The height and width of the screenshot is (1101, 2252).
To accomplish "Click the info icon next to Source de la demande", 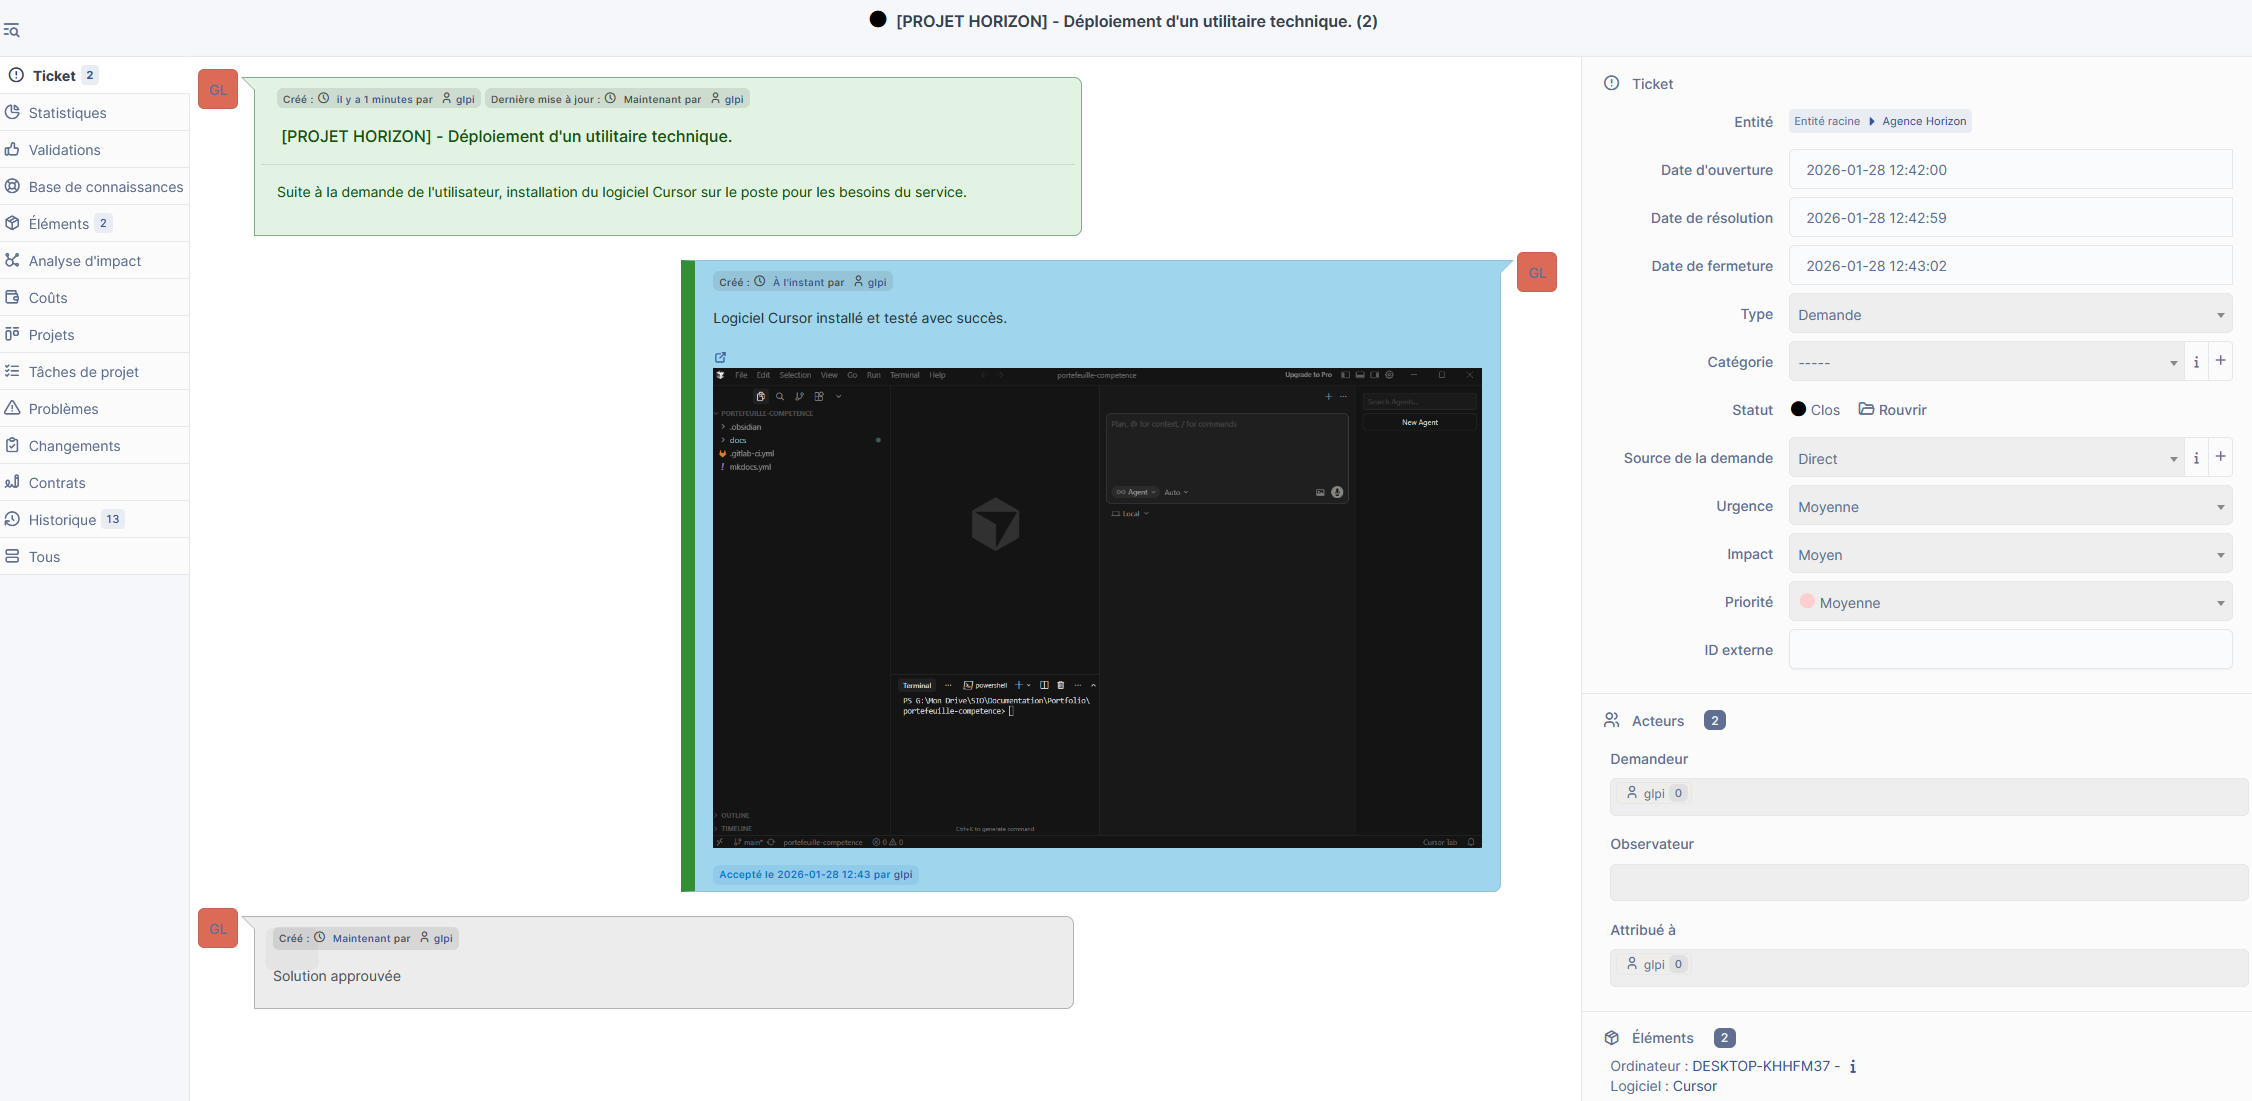I will click(x=2196, y=458).
